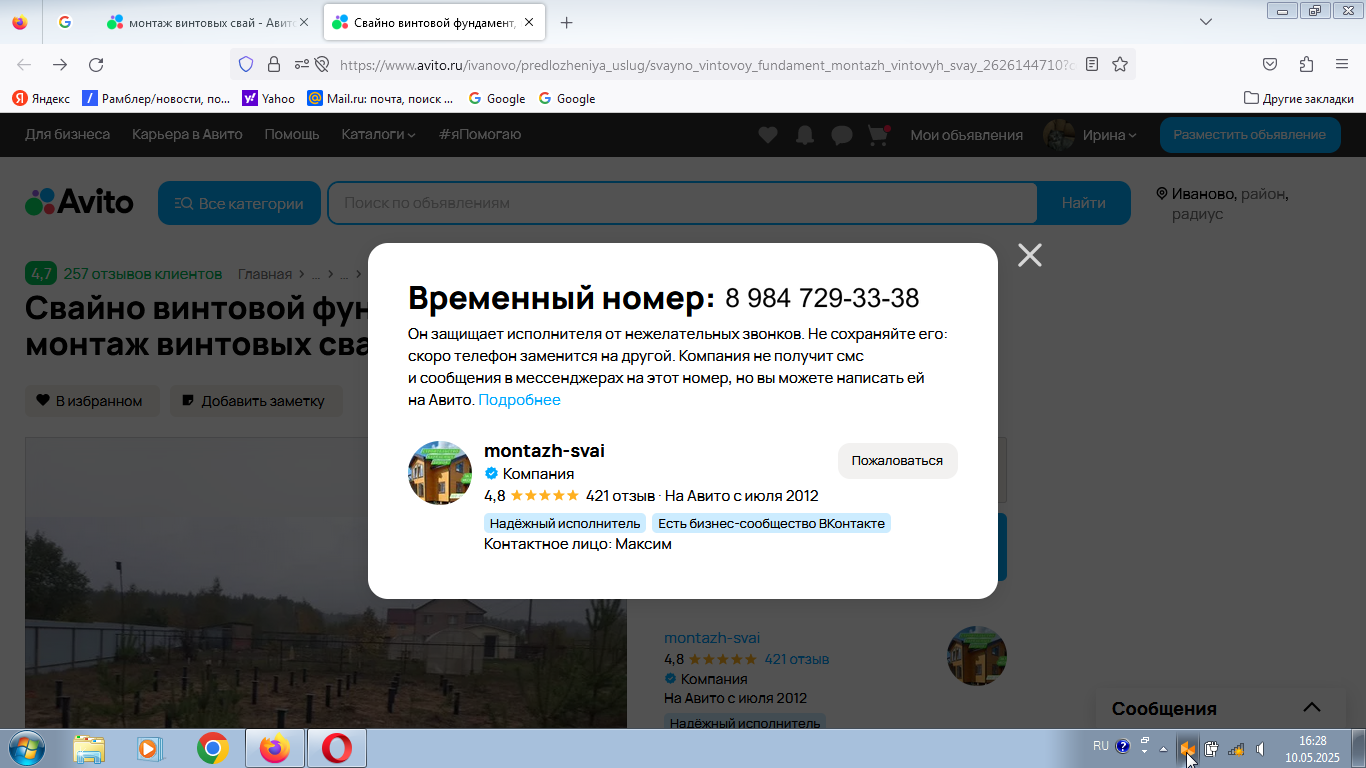Bookmark this page with star icon
1366x768 pixels.
[1120, 64]
